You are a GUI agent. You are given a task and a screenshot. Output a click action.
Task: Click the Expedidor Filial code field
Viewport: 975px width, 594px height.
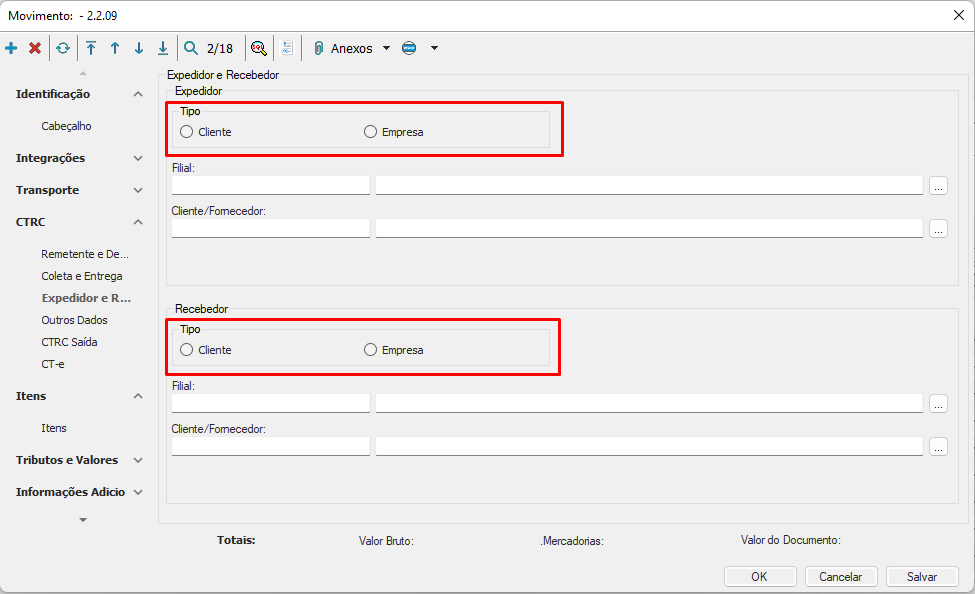[271, 185]
